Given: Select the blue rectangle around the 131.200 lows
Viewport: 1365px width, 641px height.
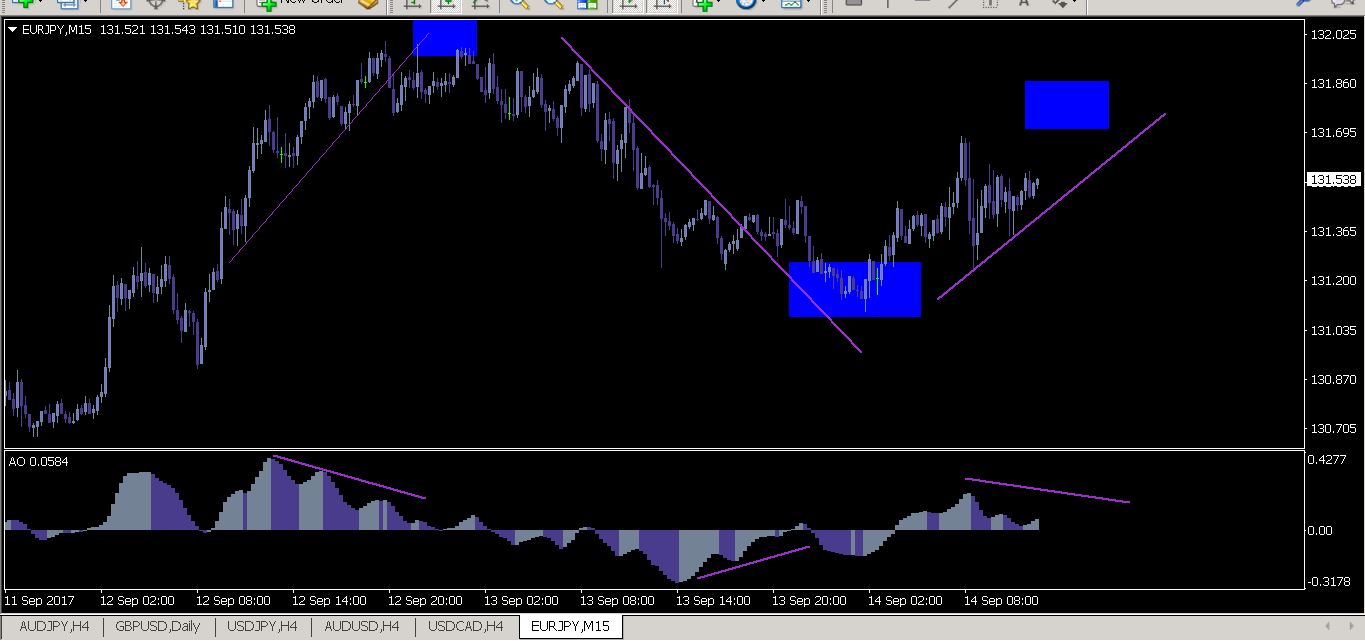Looking at the screenshot, I should point(855,290).
